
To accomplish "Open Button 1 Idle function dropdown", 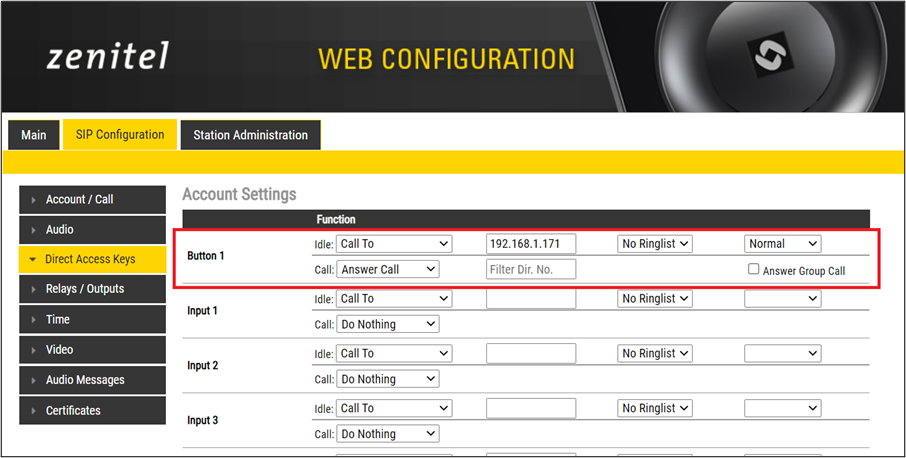I will 394,244.
